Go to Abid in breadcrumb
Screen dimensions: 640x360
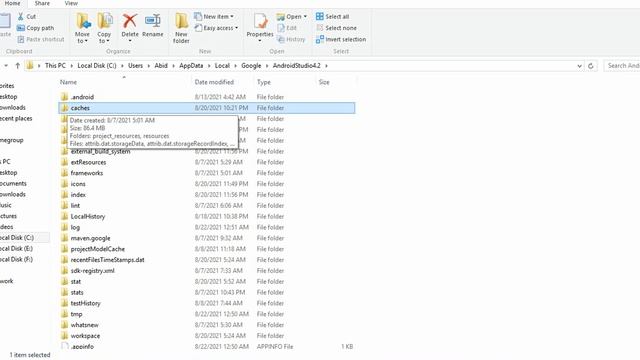point(161,66)
